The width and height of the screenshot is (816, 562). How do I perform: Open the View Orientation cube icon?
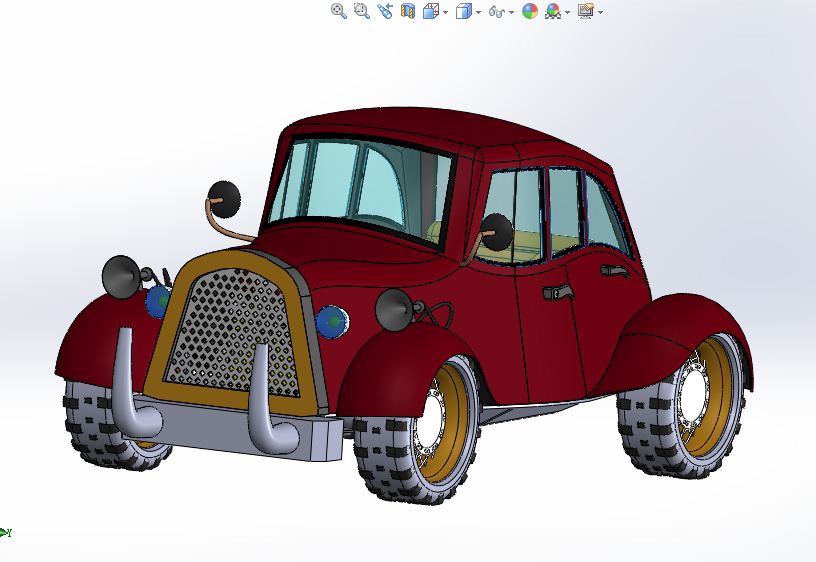click(430, 11)
